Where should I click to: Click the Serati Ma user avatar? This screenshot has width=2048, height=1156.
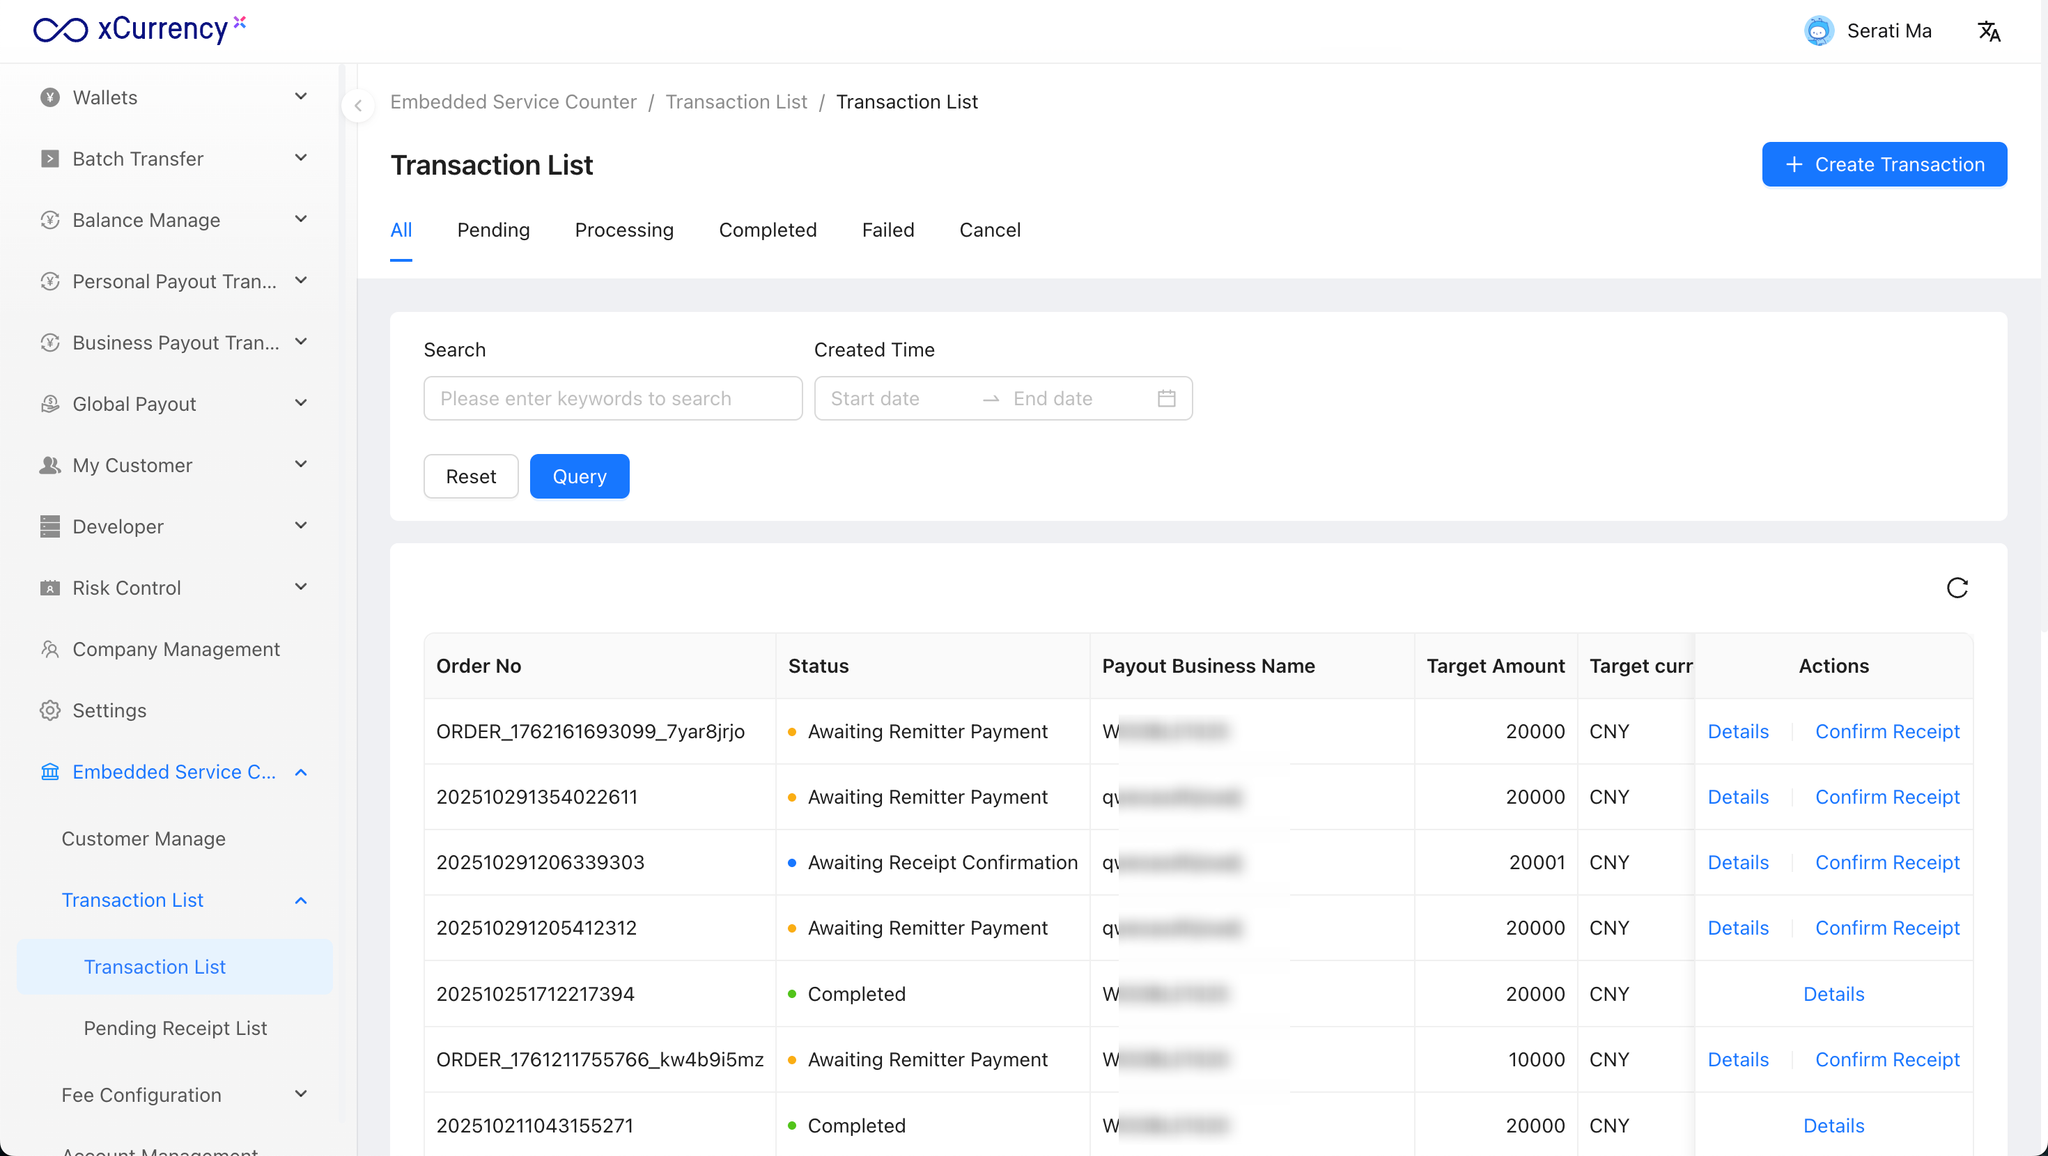[1818, 31]
